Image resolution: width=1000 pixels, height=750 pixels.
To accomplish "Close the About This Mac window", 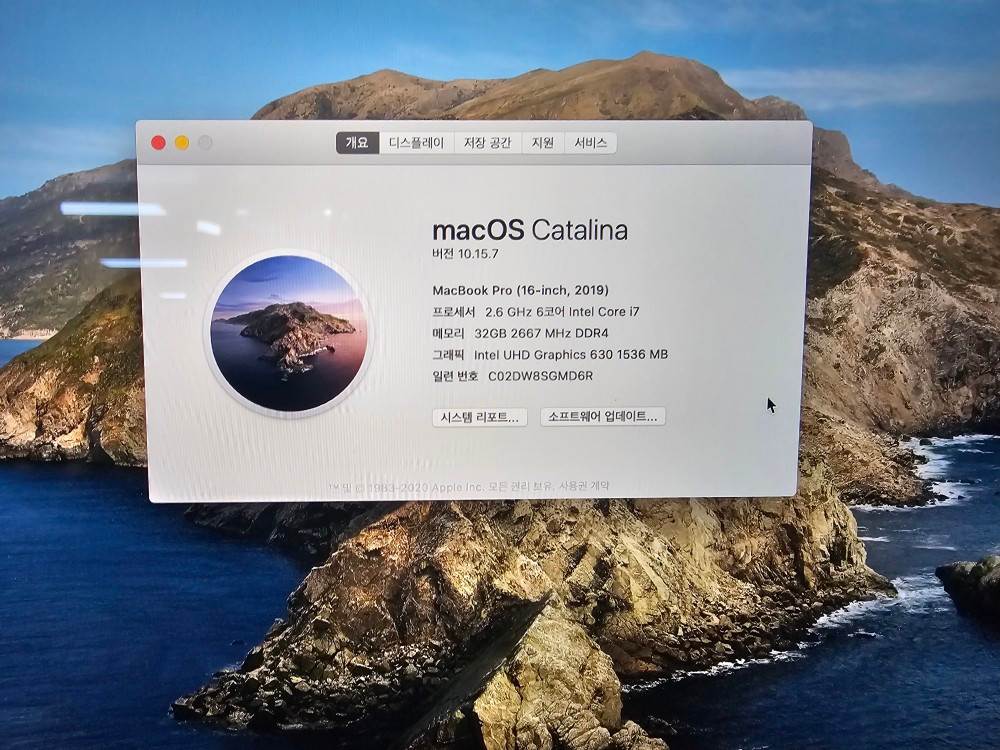I will click(158, 143).
